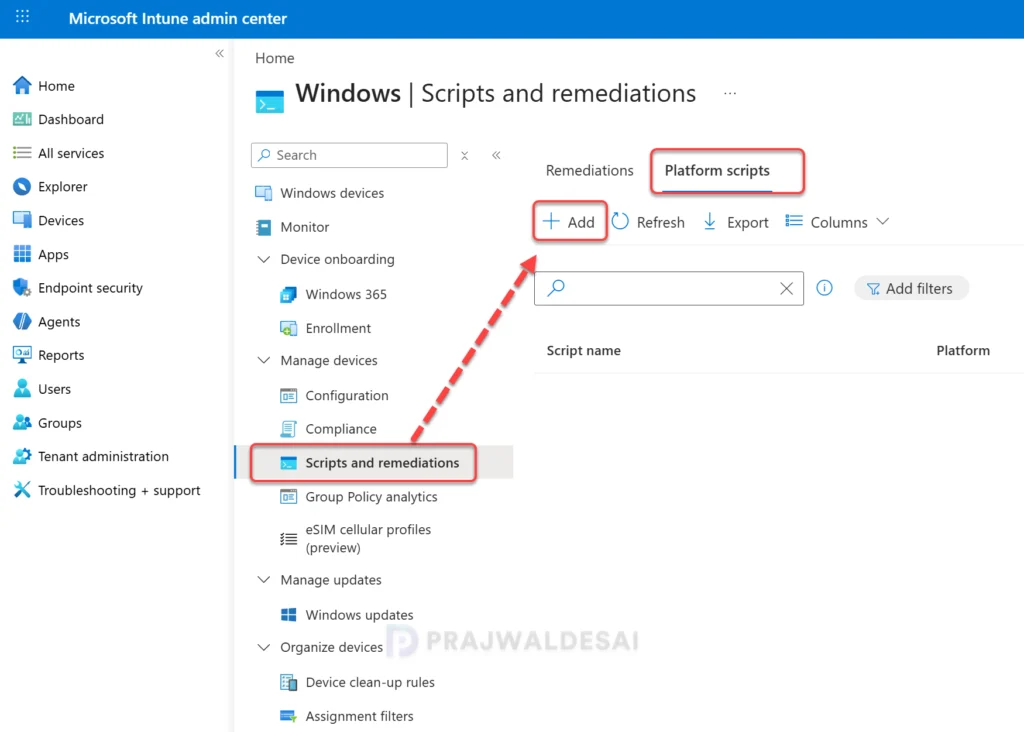This screenshot has height=732, width=1024.
Task: Collapse the main left navigation pane
Action: 219,54
